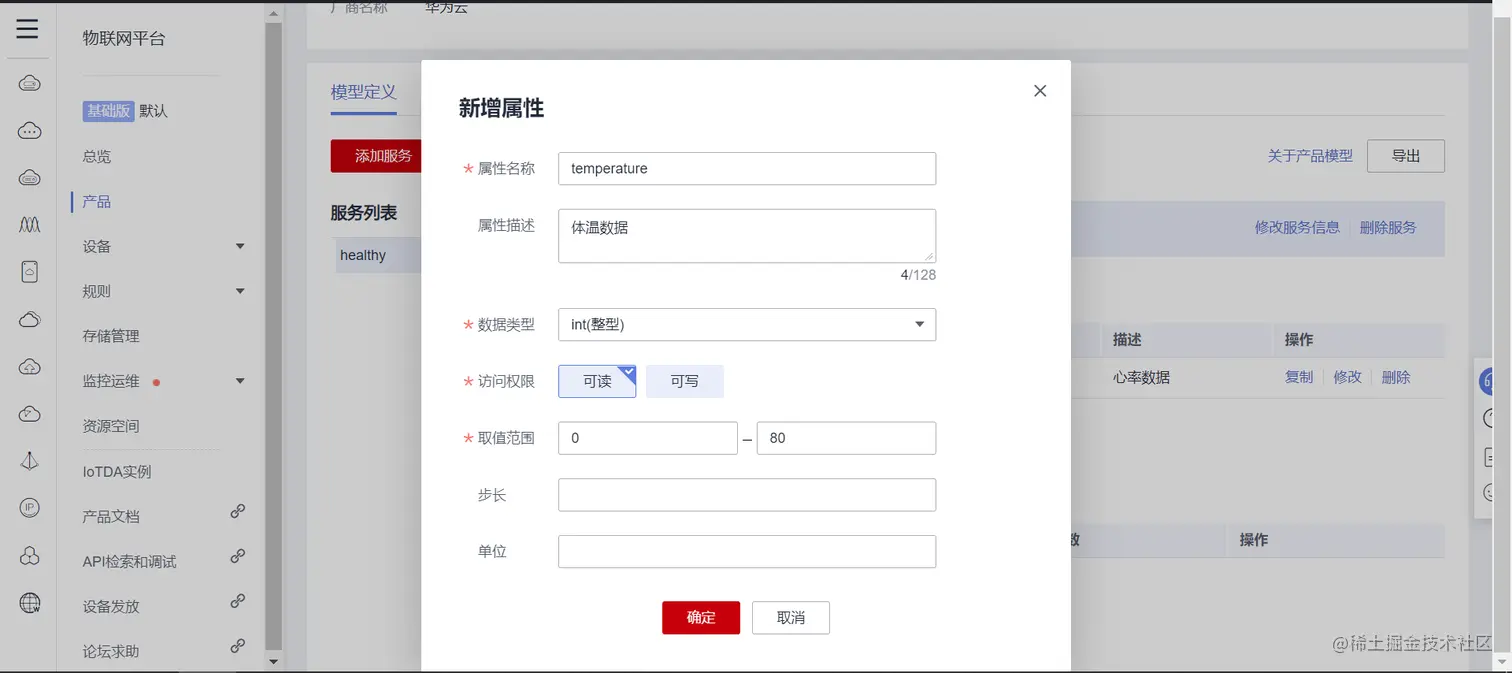Click the plain cloud sidebar icon
Image resolution: width=1512 pixels, height=673 pixels.
[x=29, y=319]
